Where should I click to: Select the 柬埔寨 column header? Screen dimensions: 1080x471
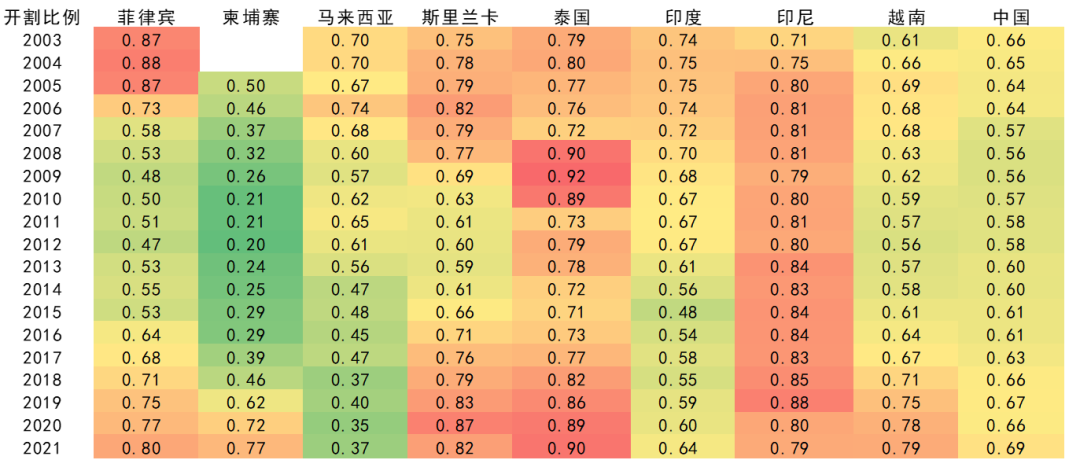[250, 18]
